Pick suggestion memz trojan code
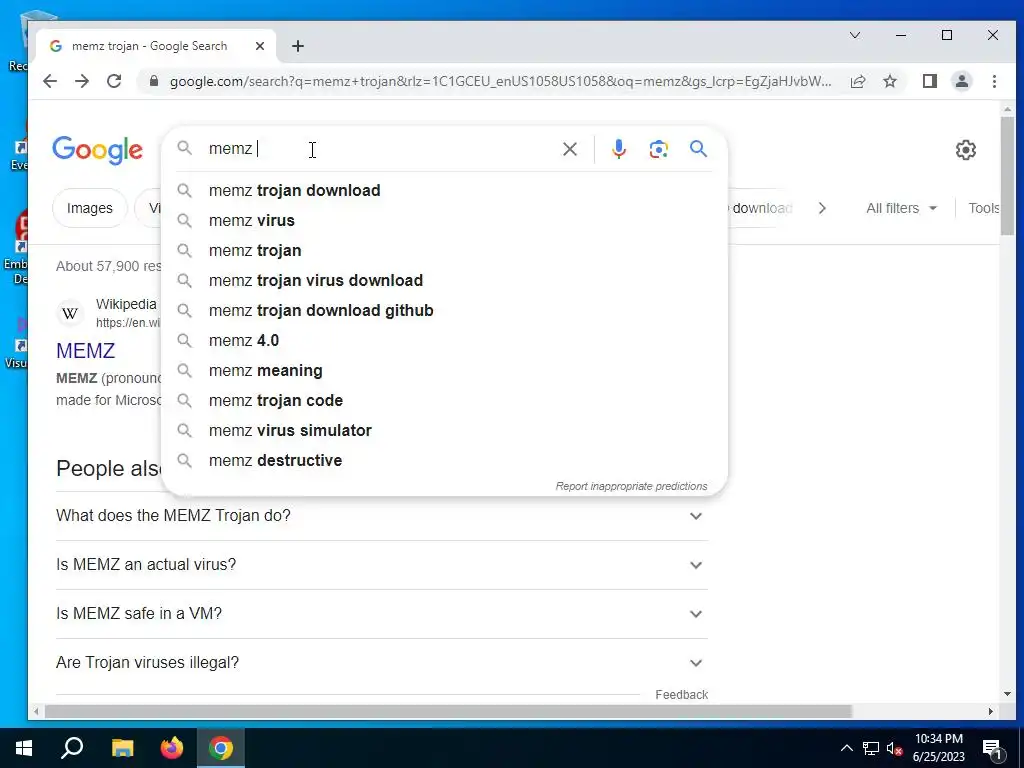 [444, 401]
